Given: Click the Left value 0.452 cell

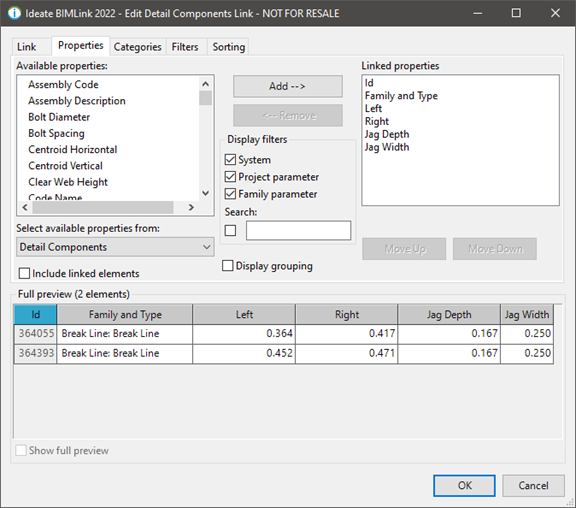Looking at the screenshot, I should click(244, 353).
